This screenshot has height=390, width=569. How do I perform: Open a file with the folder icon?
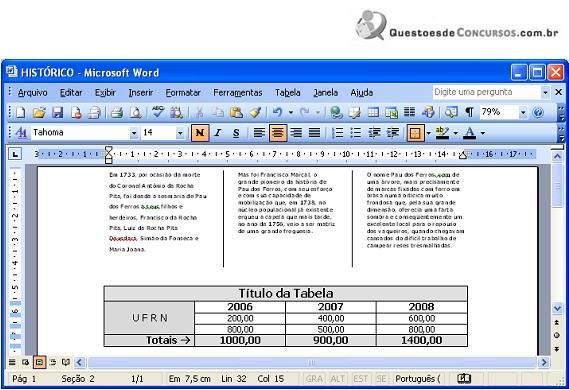click(39, 112)
